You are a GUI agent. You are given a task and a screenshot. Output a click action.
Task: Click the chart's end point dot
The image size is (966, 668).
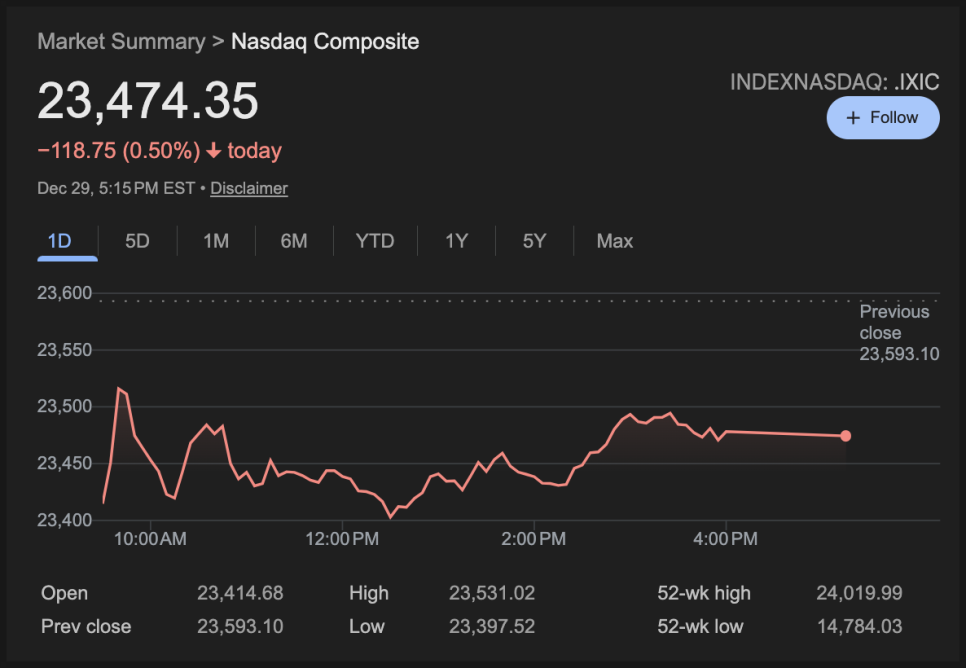[846, 436]
